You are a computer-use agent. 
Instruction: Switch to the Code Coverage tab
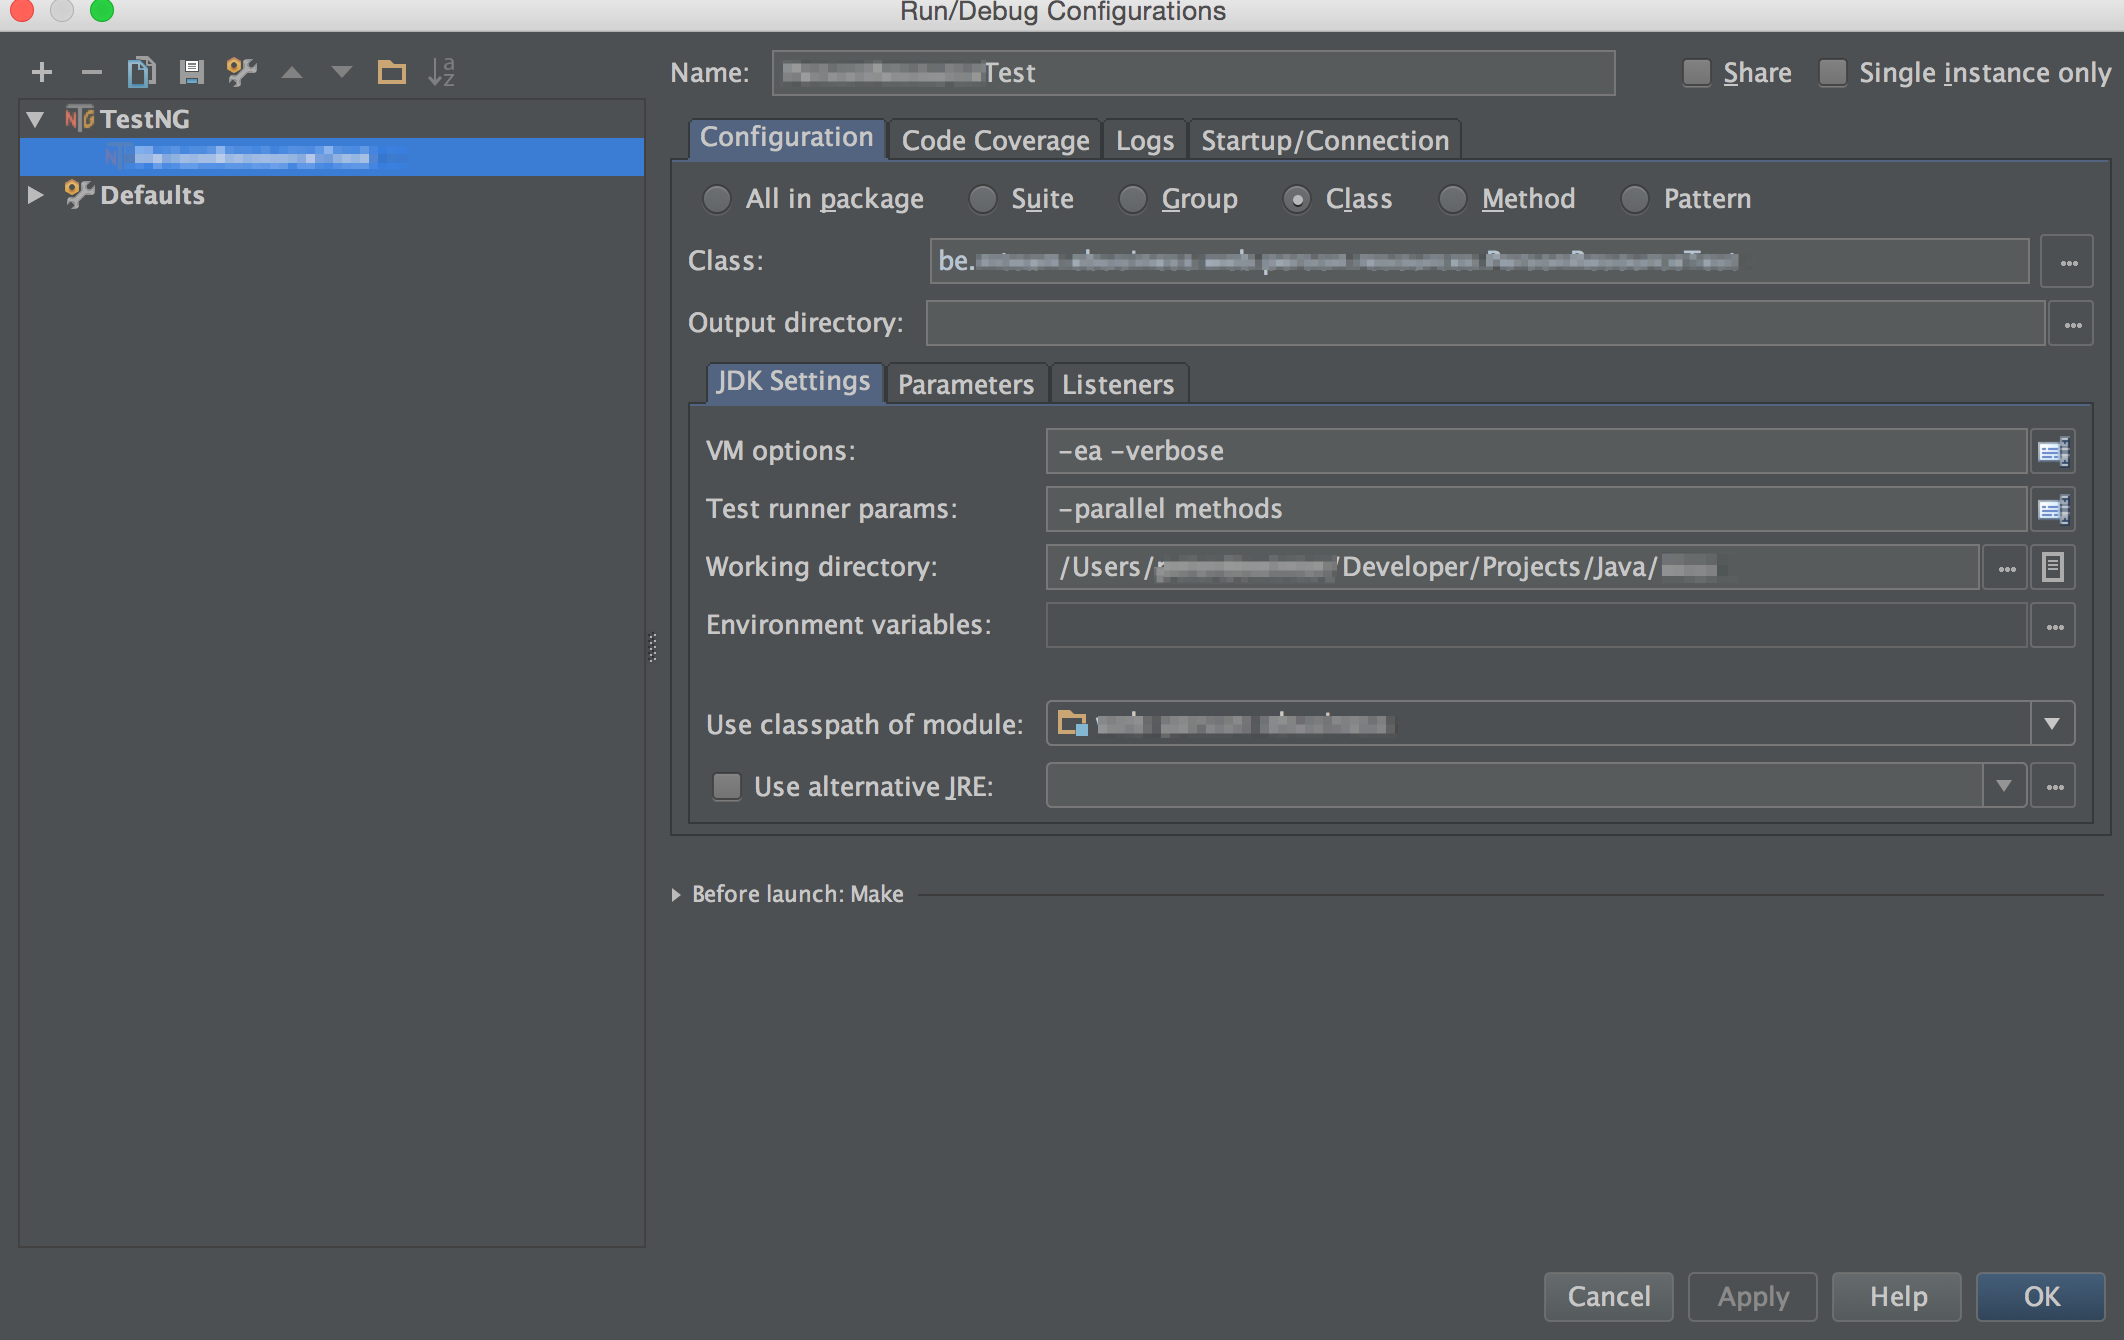click(x=995, y=140)
